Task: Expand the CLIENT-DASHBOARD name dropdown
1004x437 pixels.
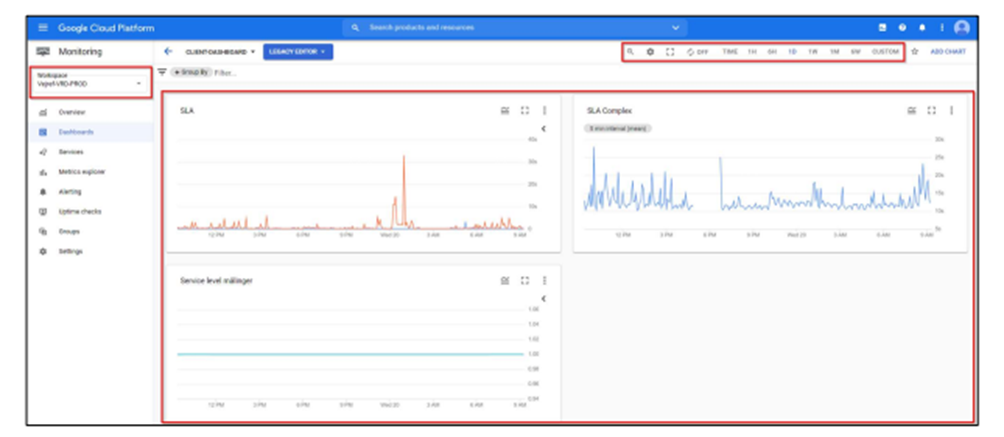Action: pyautogui.click(x=220, y=51)
